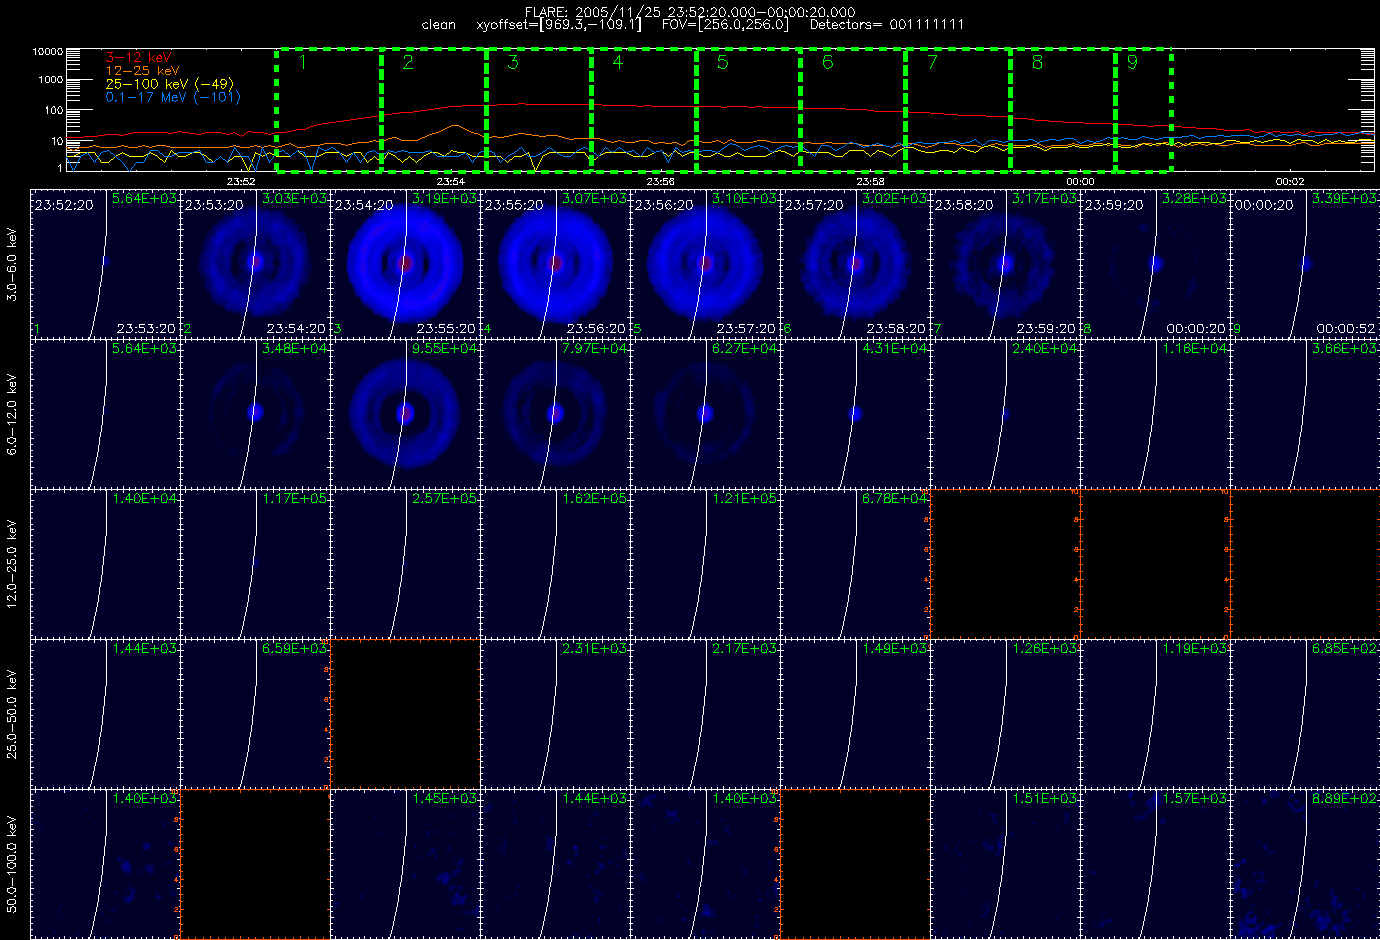Click the '6.78E+04' peak value label
The image size is (1380, 940).
pos(894,499)
